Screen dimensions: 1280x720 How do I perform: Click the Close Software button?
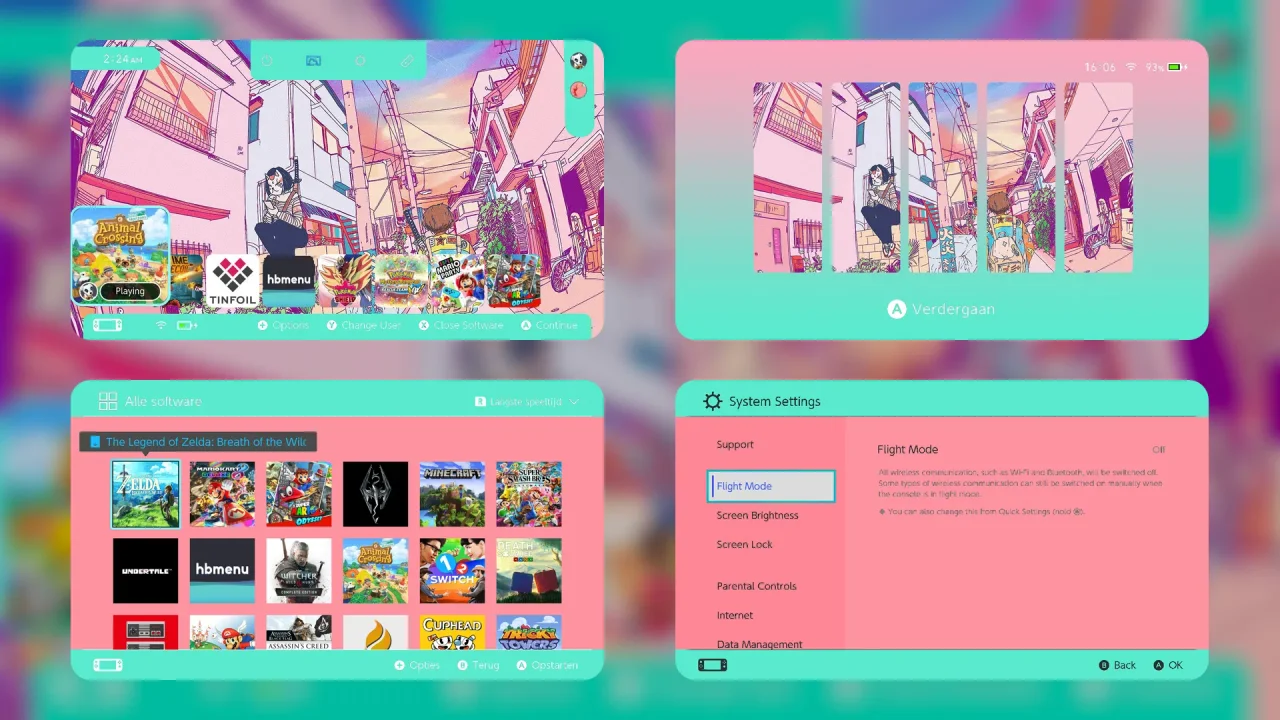tap(460, 325)
